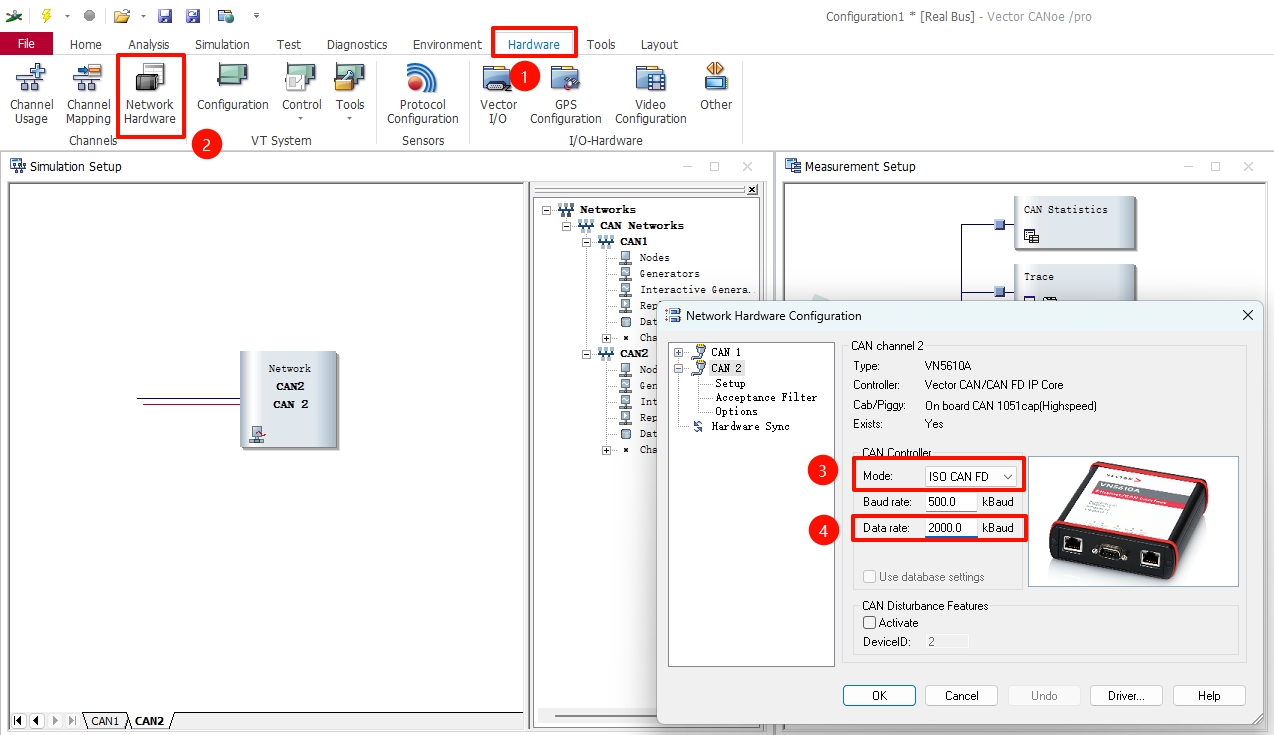Click the Driver... button
This screenshot has width=1274, height=735.
pos(1125,696)
